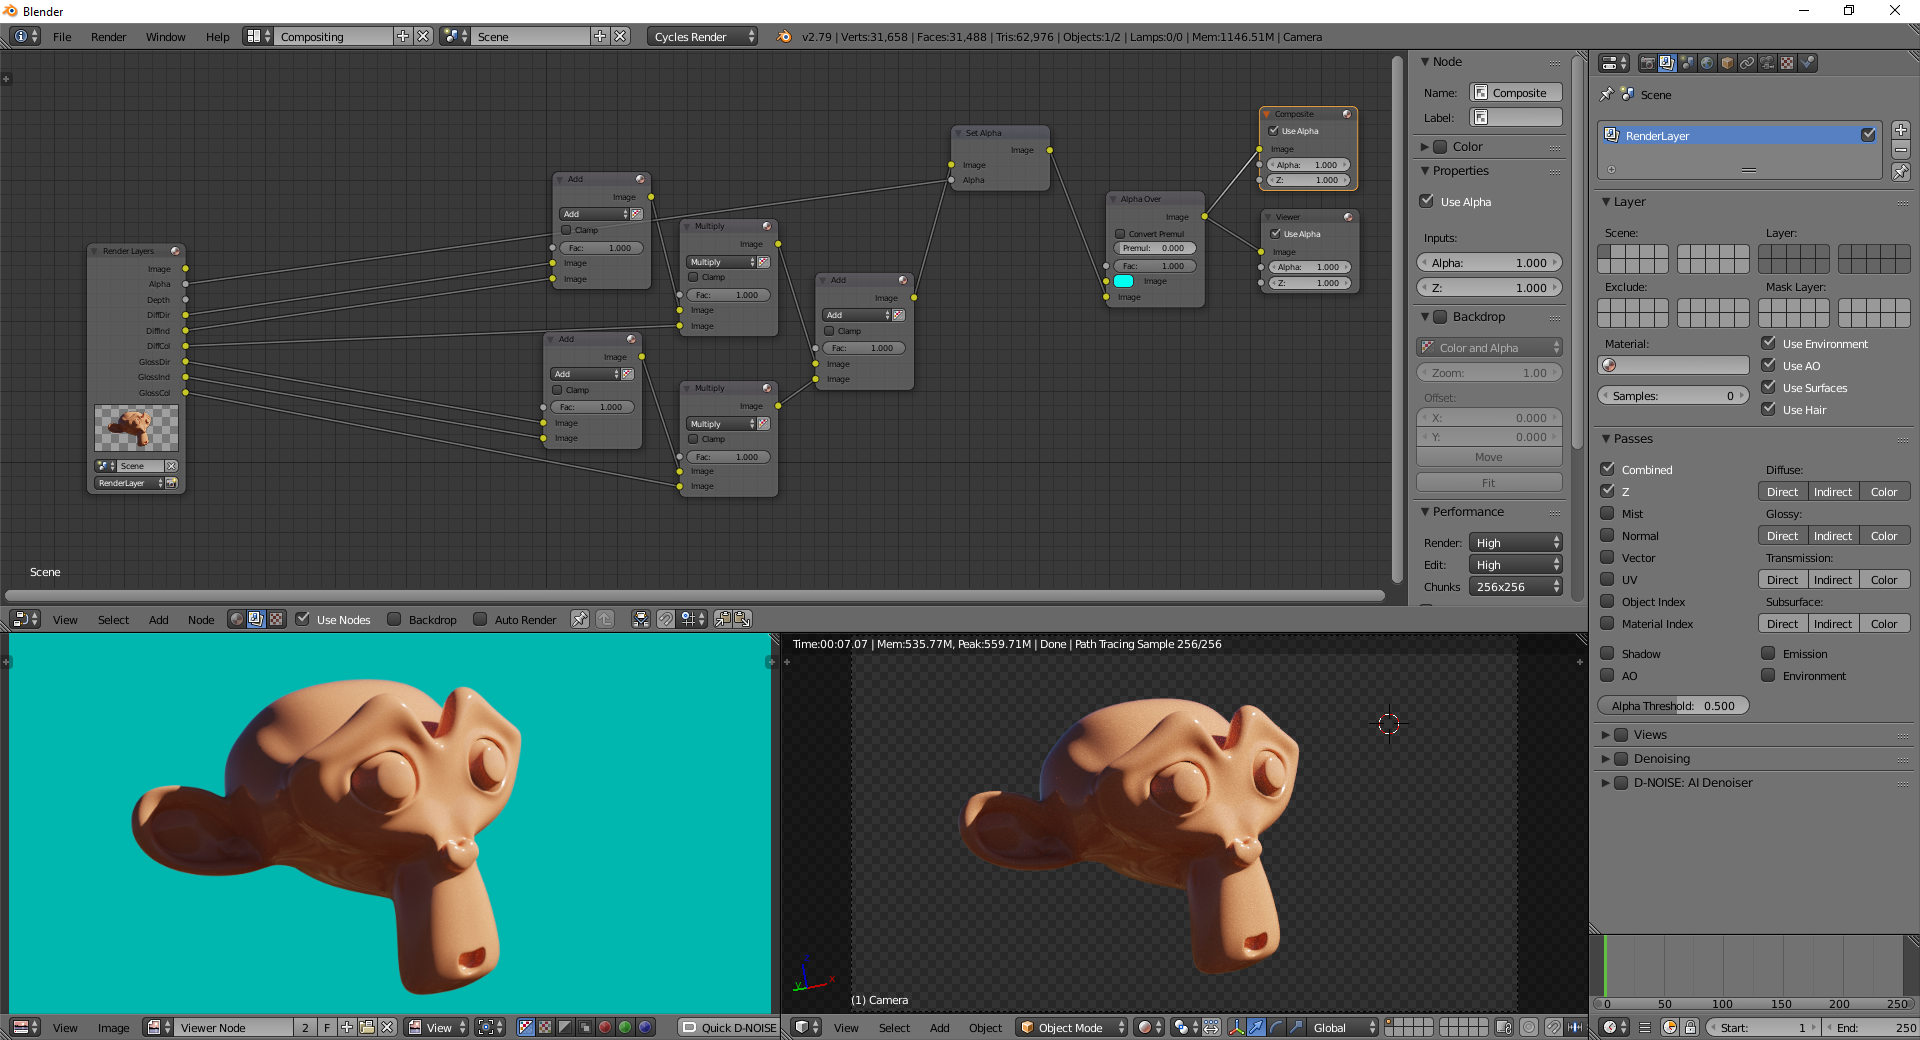Toggle Use Environment checkbox
Viewport: 1920px width, 1040px height.
1769,343
